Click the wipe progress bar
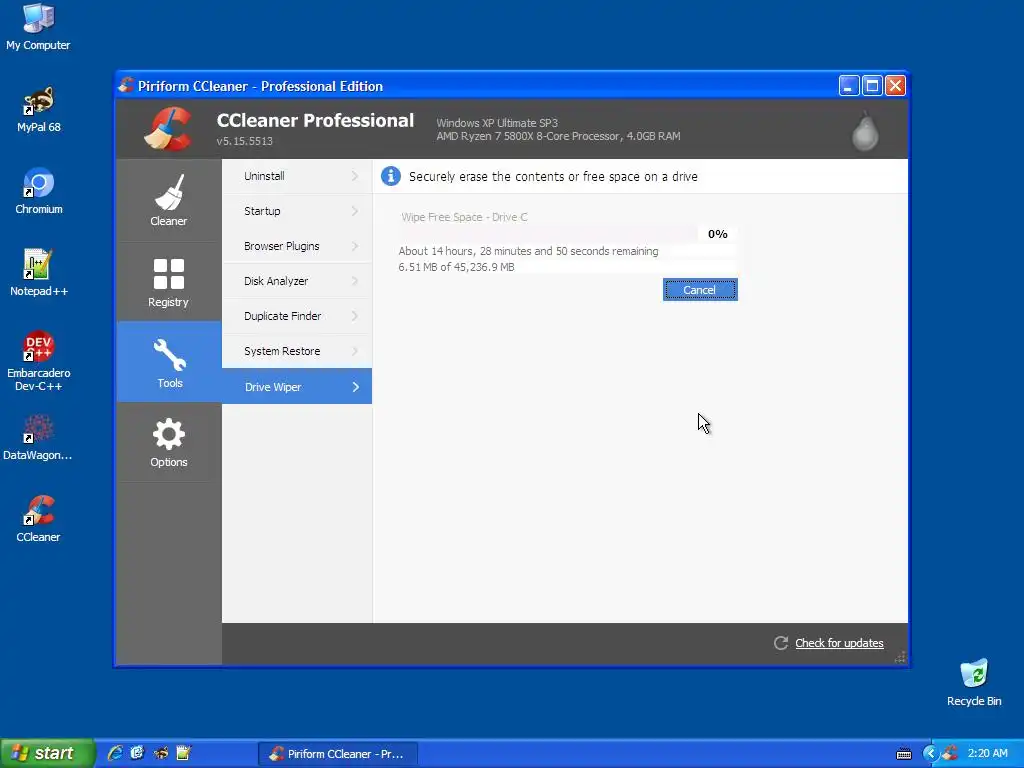The height and width of the screenshot is (768, 1024). pos(547,234)
